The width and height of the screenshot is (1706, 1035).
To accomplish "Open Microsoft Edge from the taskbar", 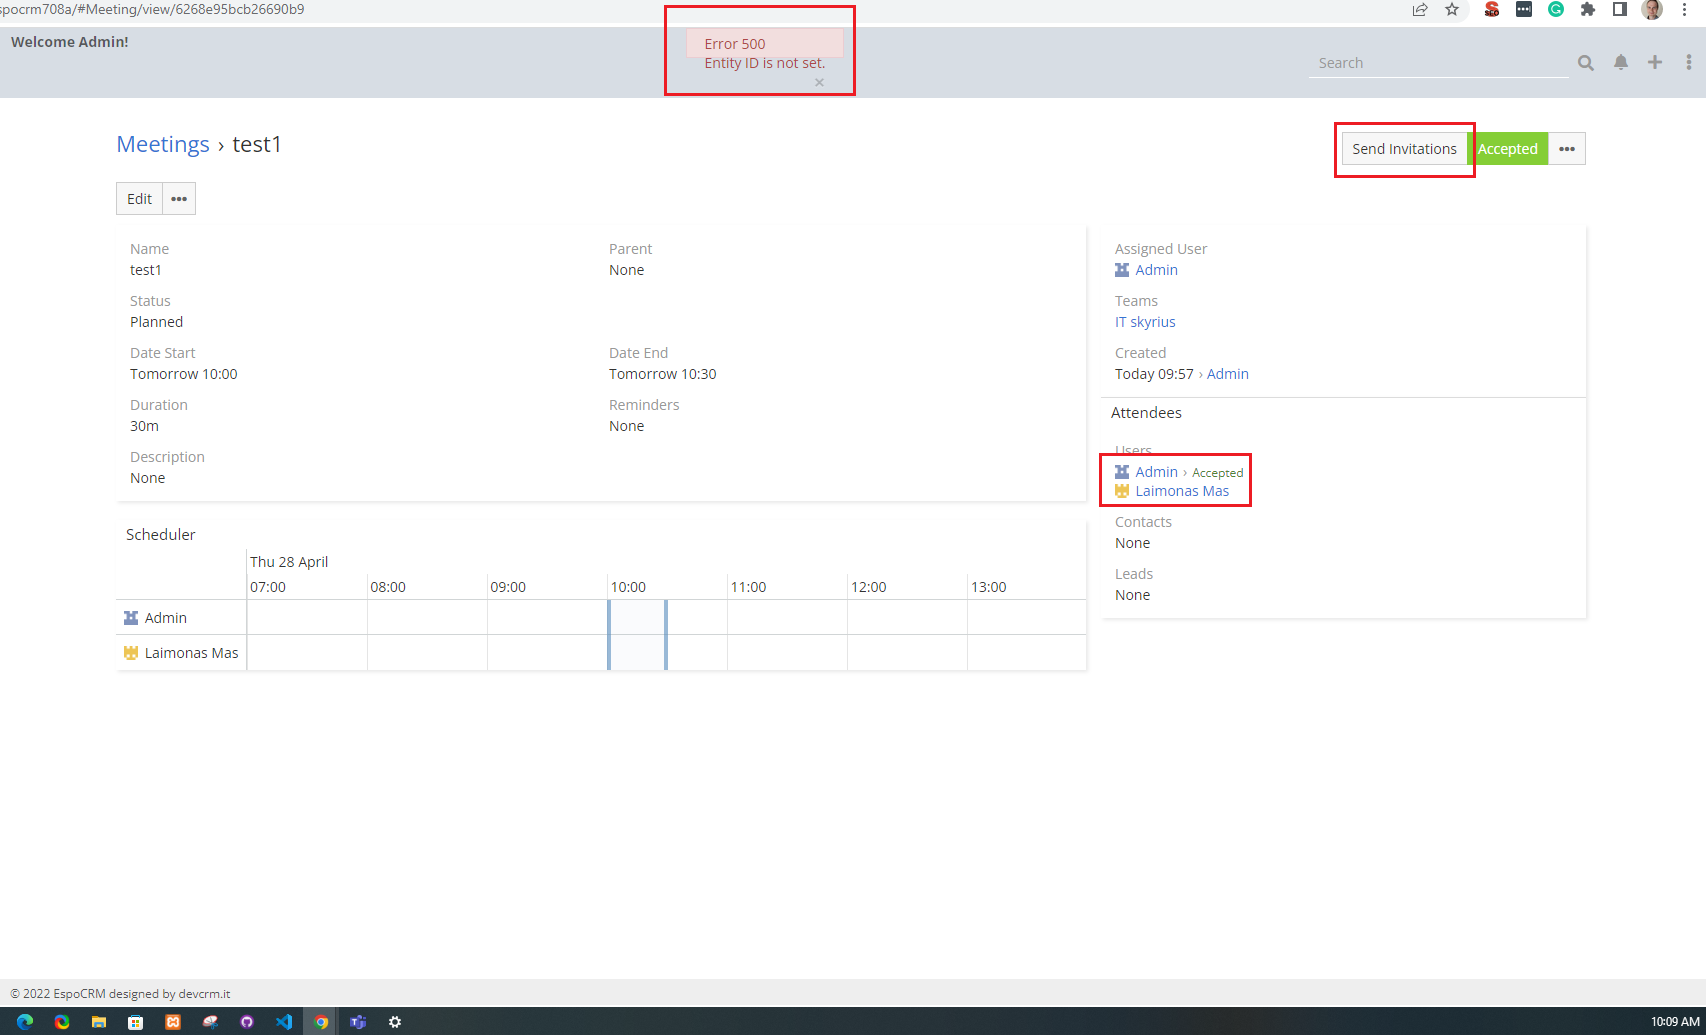I will pos(26,1021).
